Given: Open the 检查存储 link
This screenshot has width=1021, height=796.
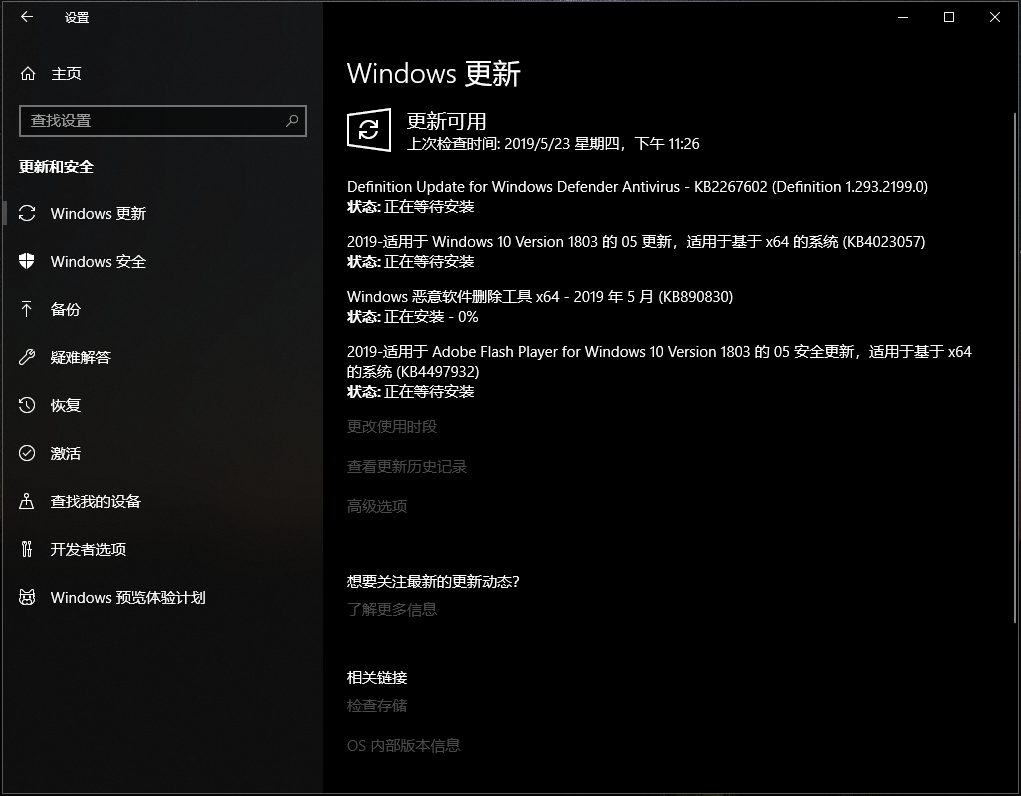Looking at the screenshot, I should pyautogui.click(x=376, y=705).
